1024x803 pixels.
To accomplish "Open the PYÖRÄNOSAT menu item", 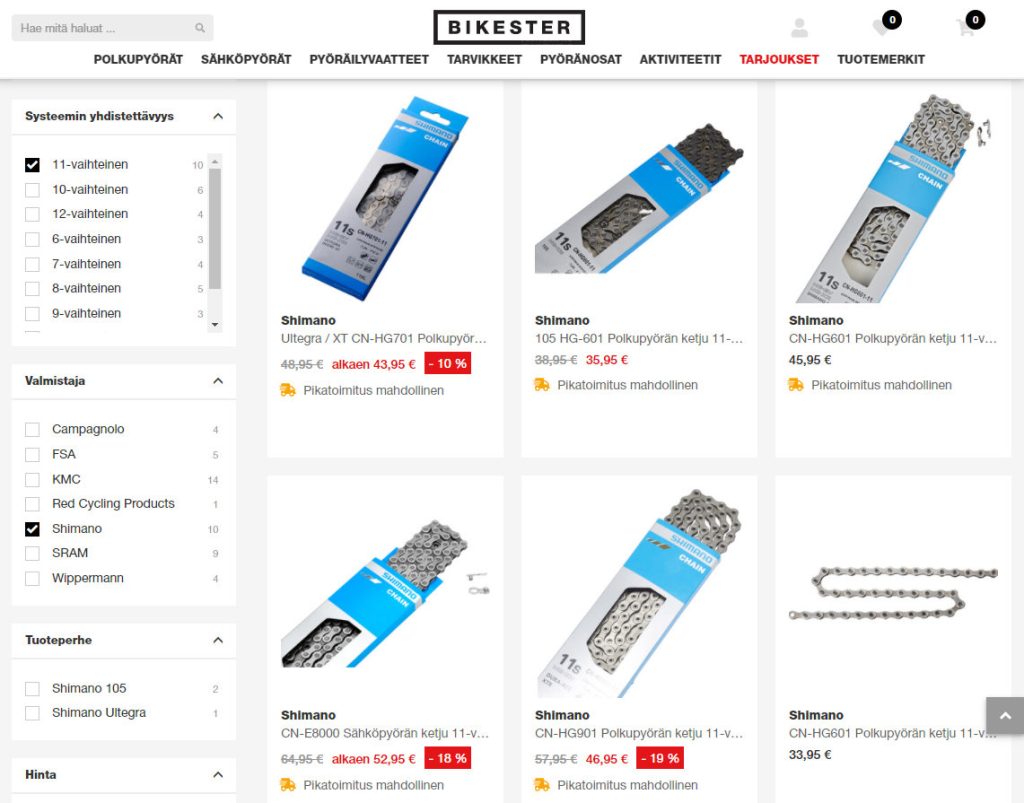I will [581, 59].
